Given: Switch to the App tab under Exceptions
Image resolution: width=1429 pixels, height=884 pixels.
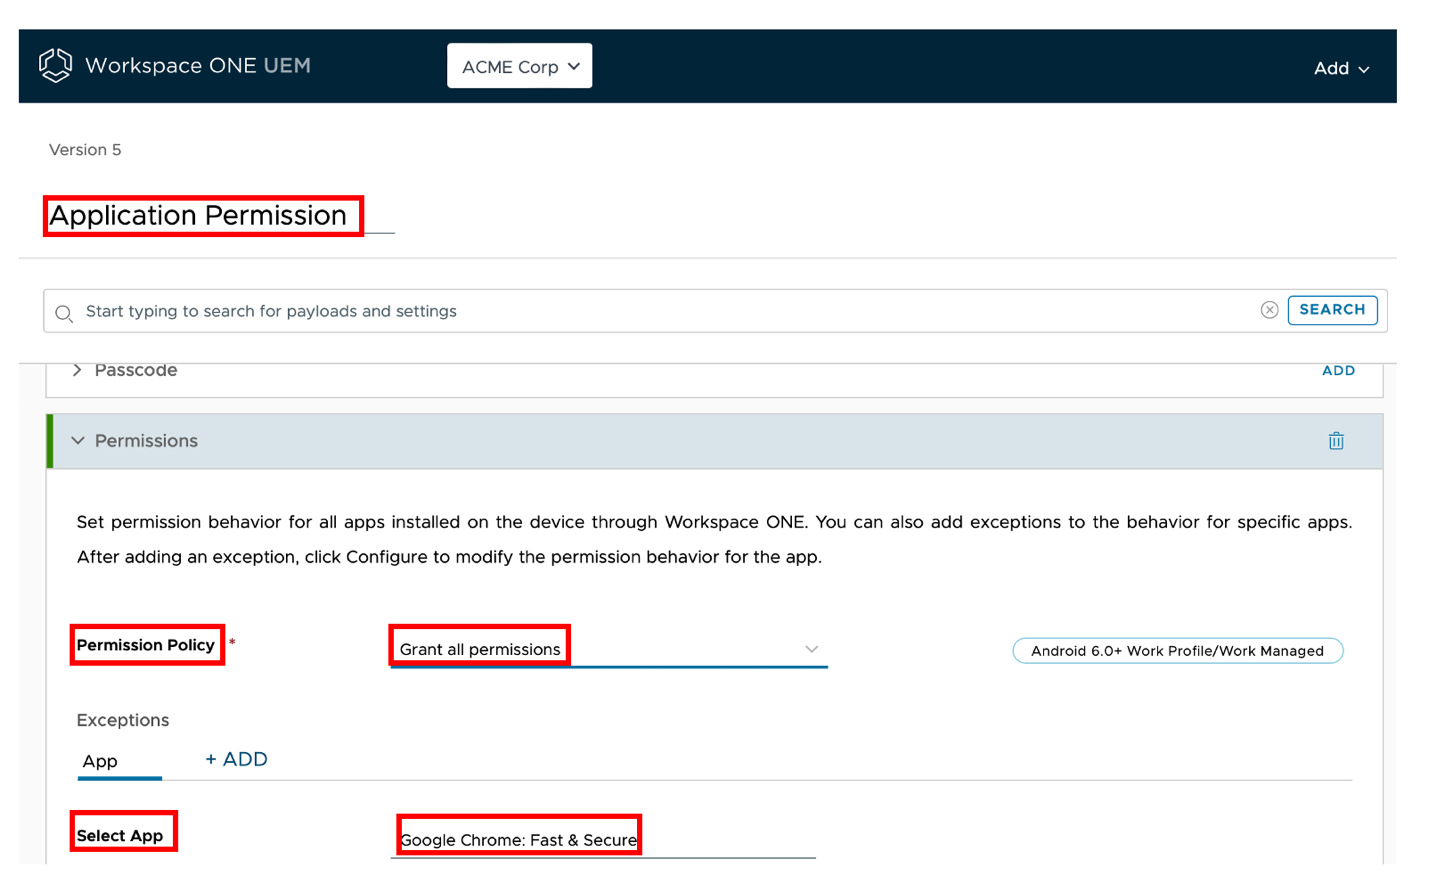Looking at the screenshot, I should (100, 761).
